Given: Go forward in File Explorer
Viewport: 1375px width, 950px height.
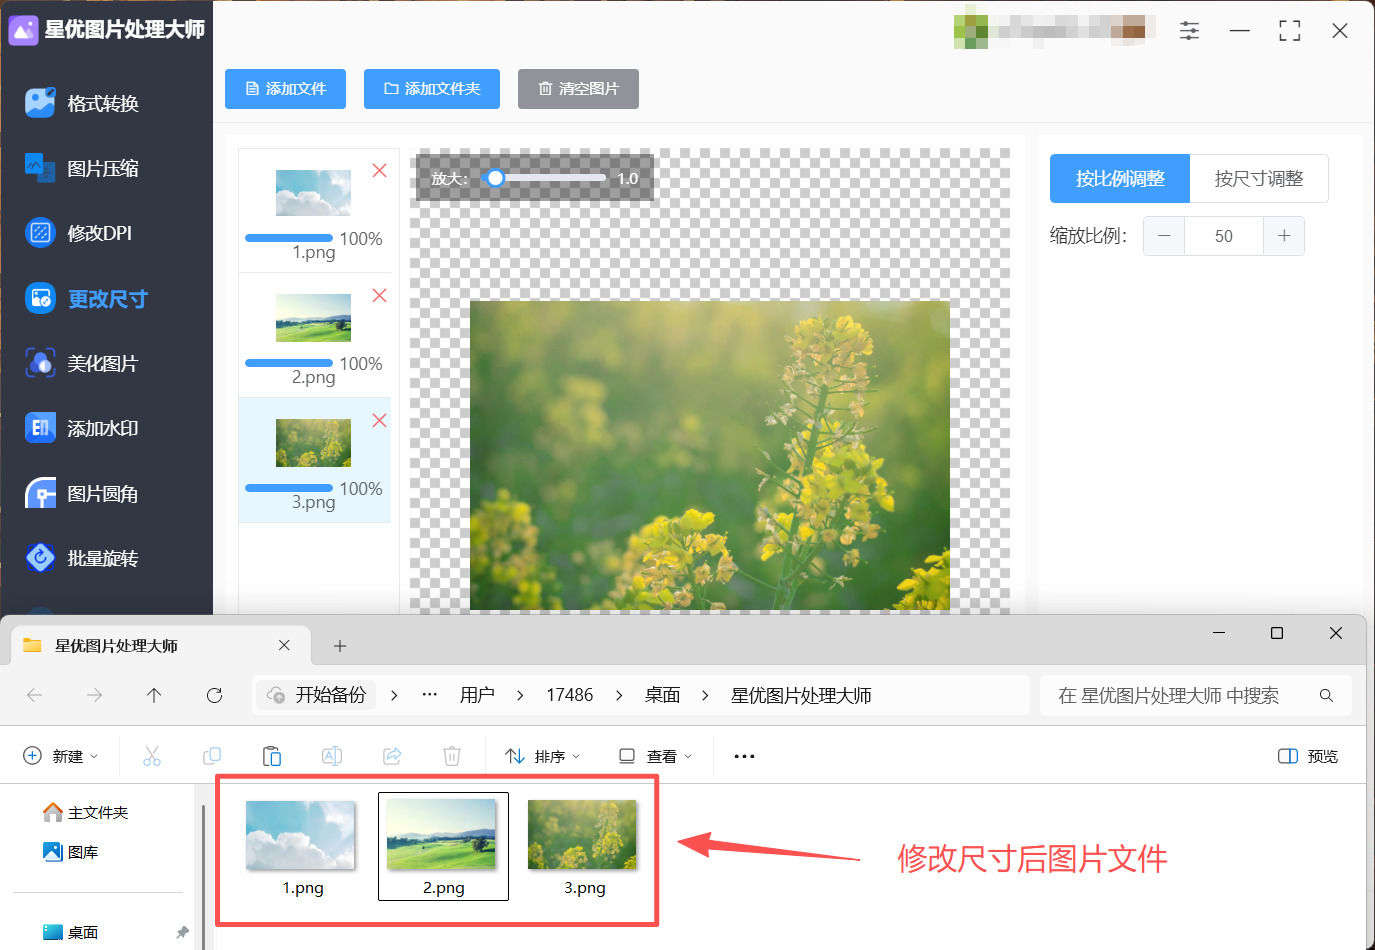Looking at the screenshot, I should (x=94, y=695).
